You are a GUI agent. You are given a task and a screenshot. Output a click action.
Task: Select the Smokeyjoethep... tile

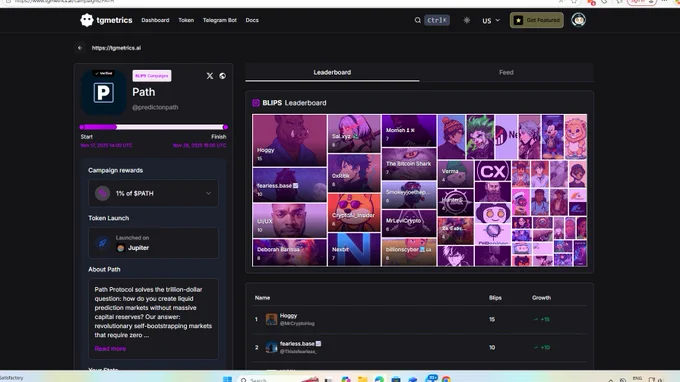409,194
